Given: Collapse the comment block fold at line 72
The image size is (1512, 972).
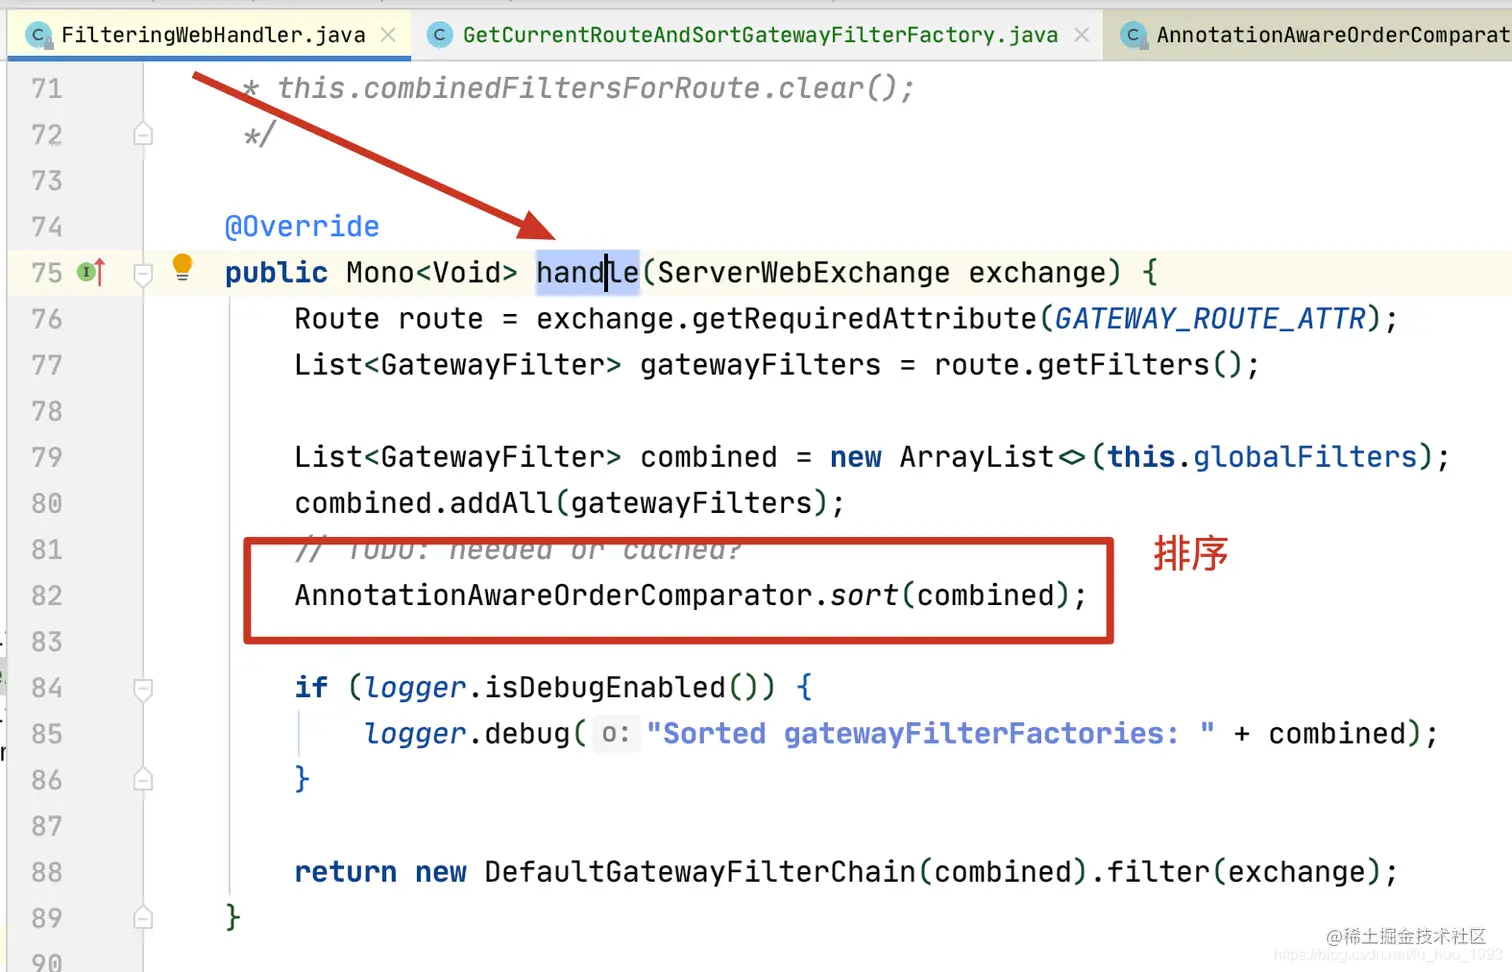Looking at the screenshot, I should [x=143, y=134].
